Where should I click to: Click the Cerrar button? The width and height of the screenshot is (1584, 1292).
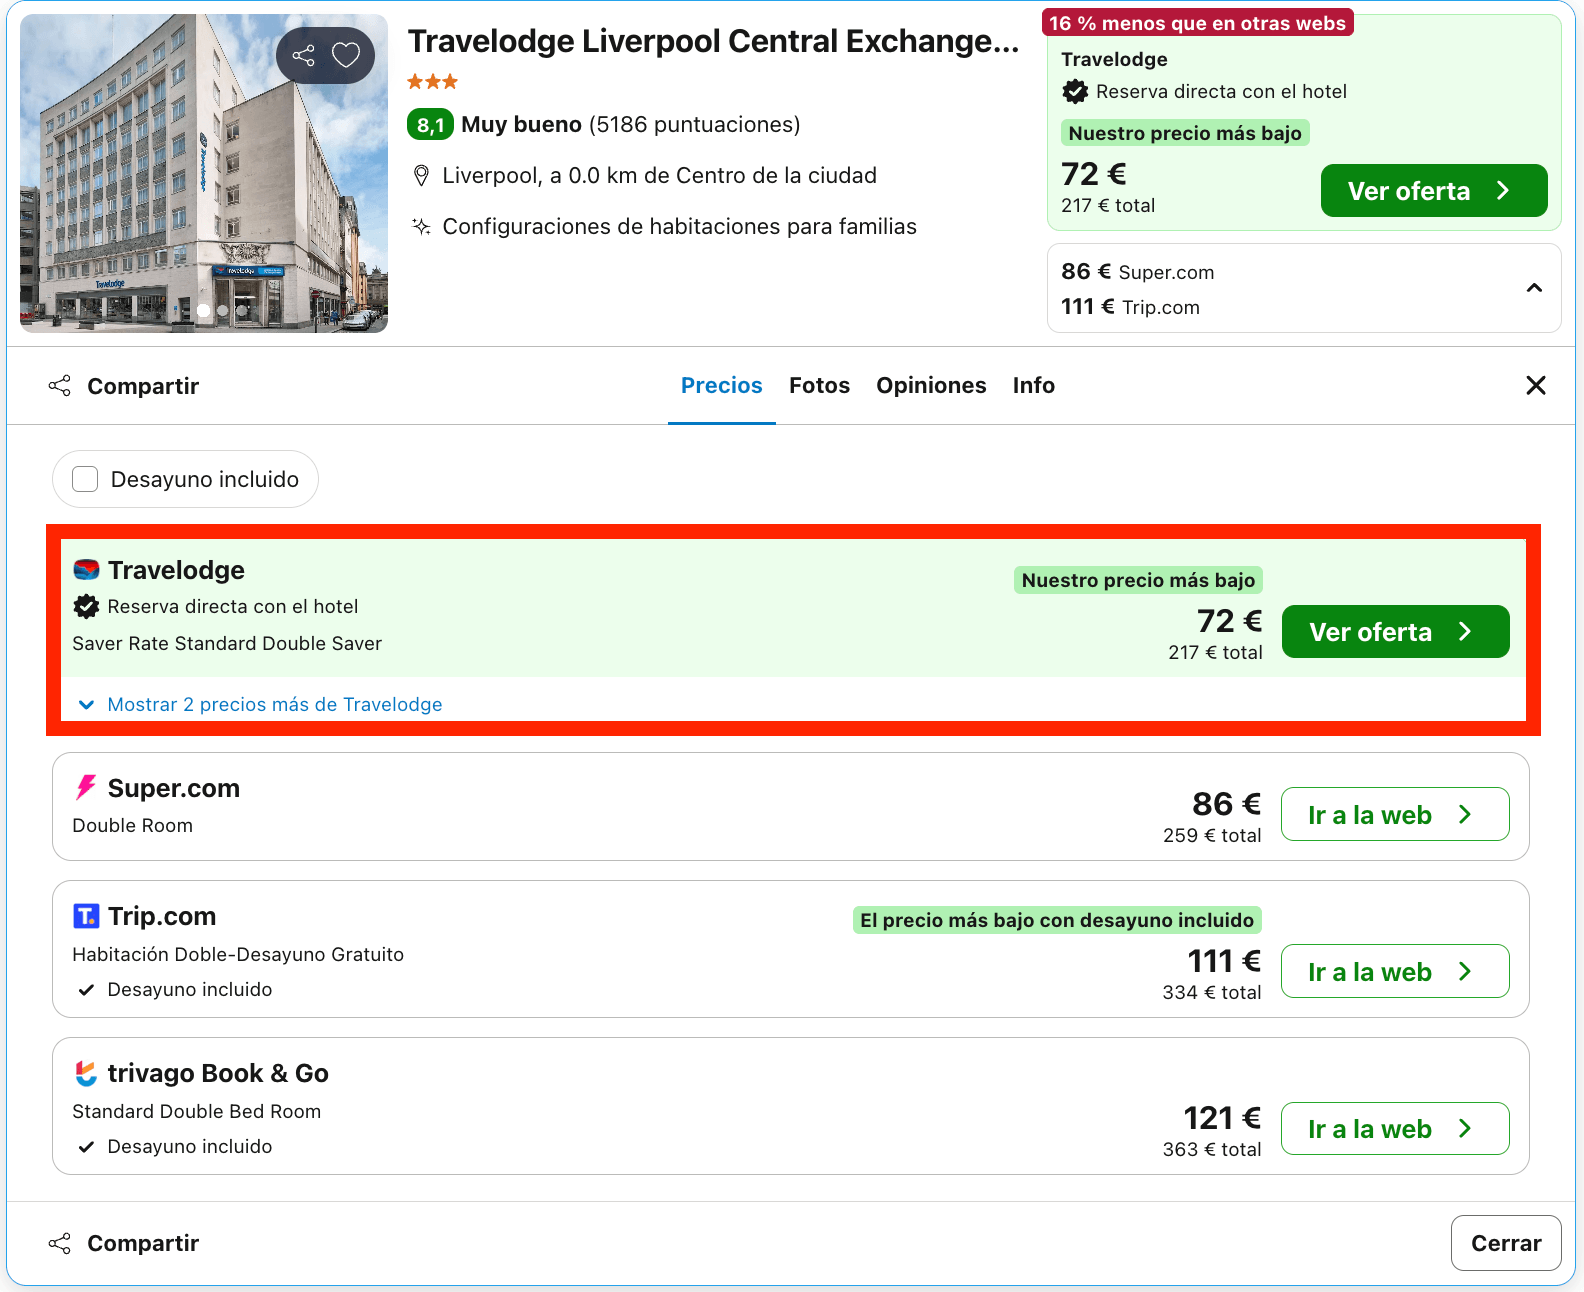pos(1506,1243)
